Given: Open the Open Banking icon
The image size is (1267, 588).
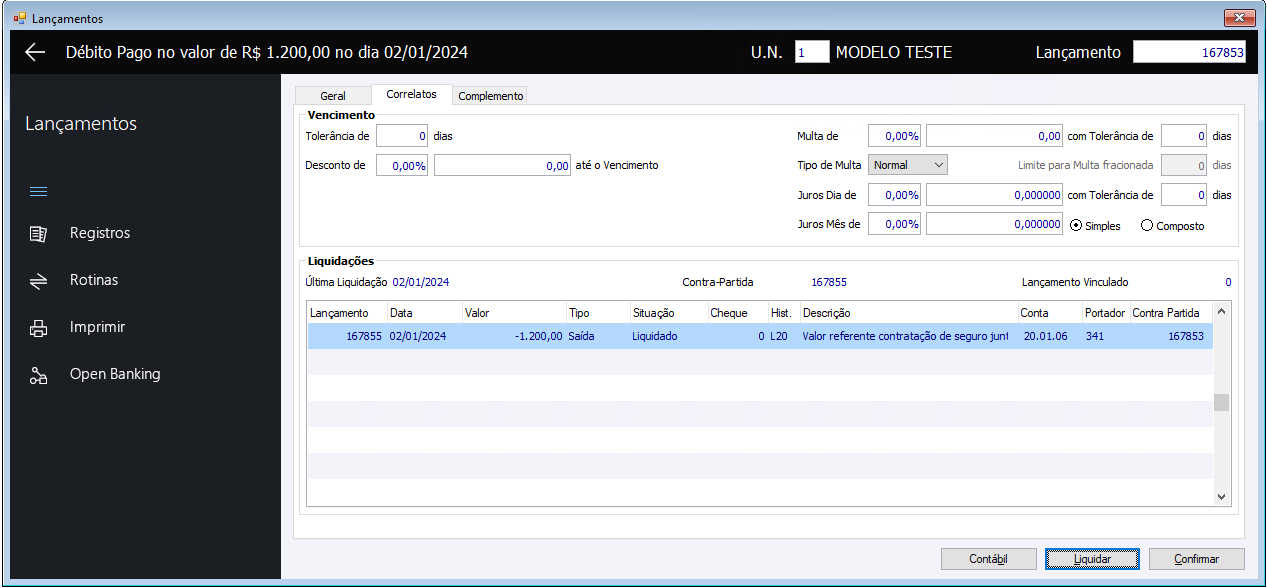Looking at the screenshot, I should (x=38, y=375).
